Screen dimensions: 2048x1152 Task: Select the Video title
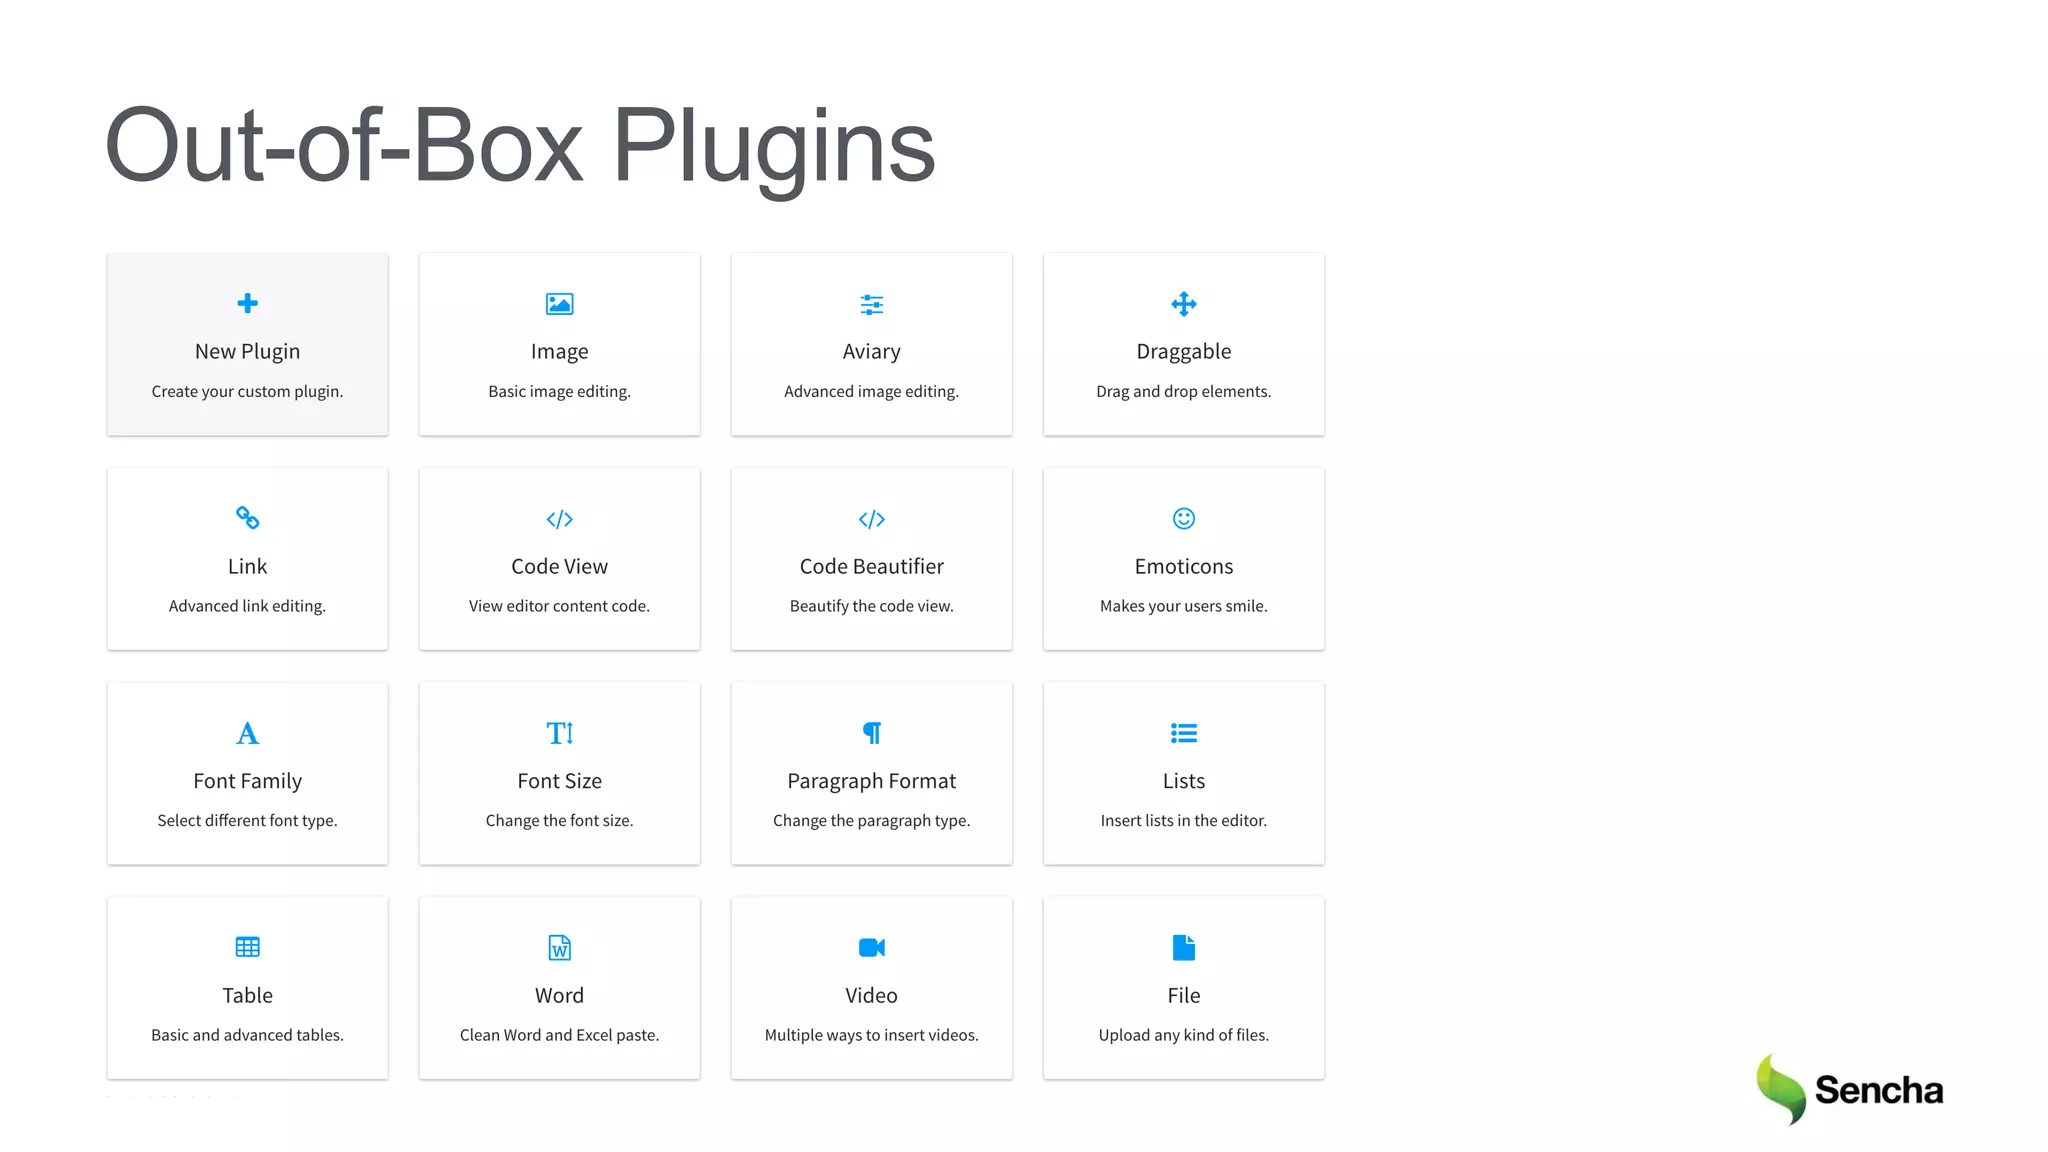point(871,995)
